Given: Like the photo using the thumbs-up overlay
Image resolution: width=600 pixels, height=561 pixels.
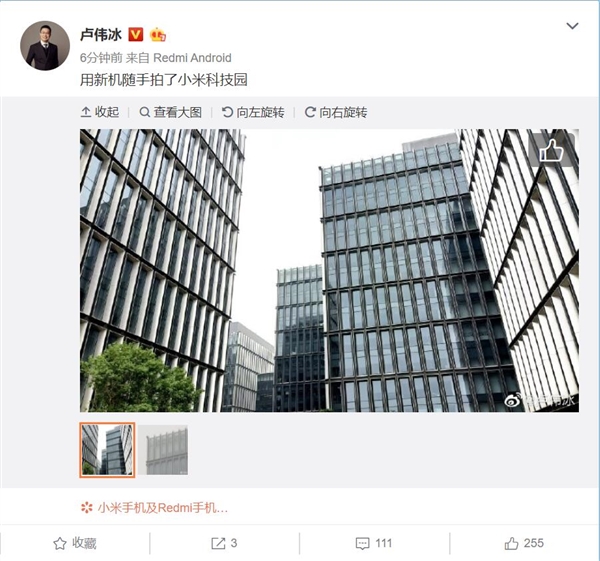Looking at the screenshot, I should tap(551, 150).
